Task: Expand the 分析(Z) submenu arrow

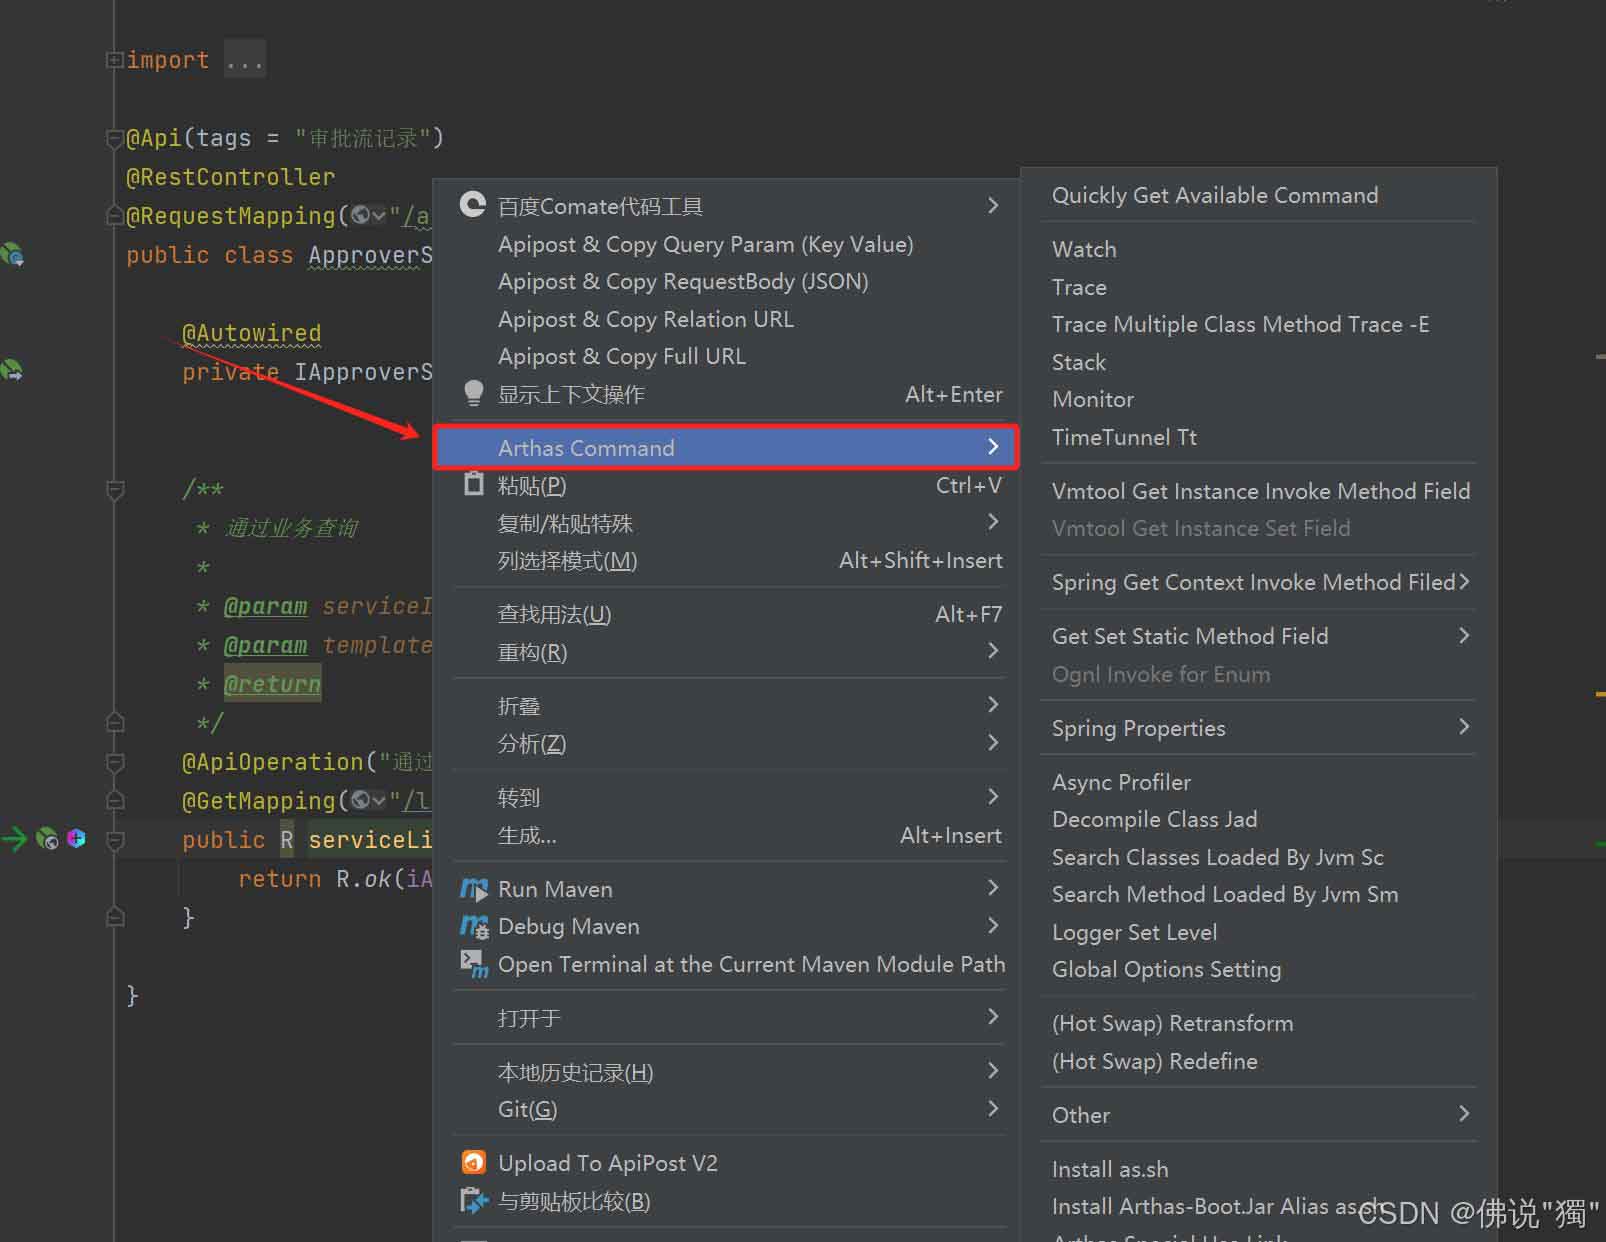Action: 992,742
